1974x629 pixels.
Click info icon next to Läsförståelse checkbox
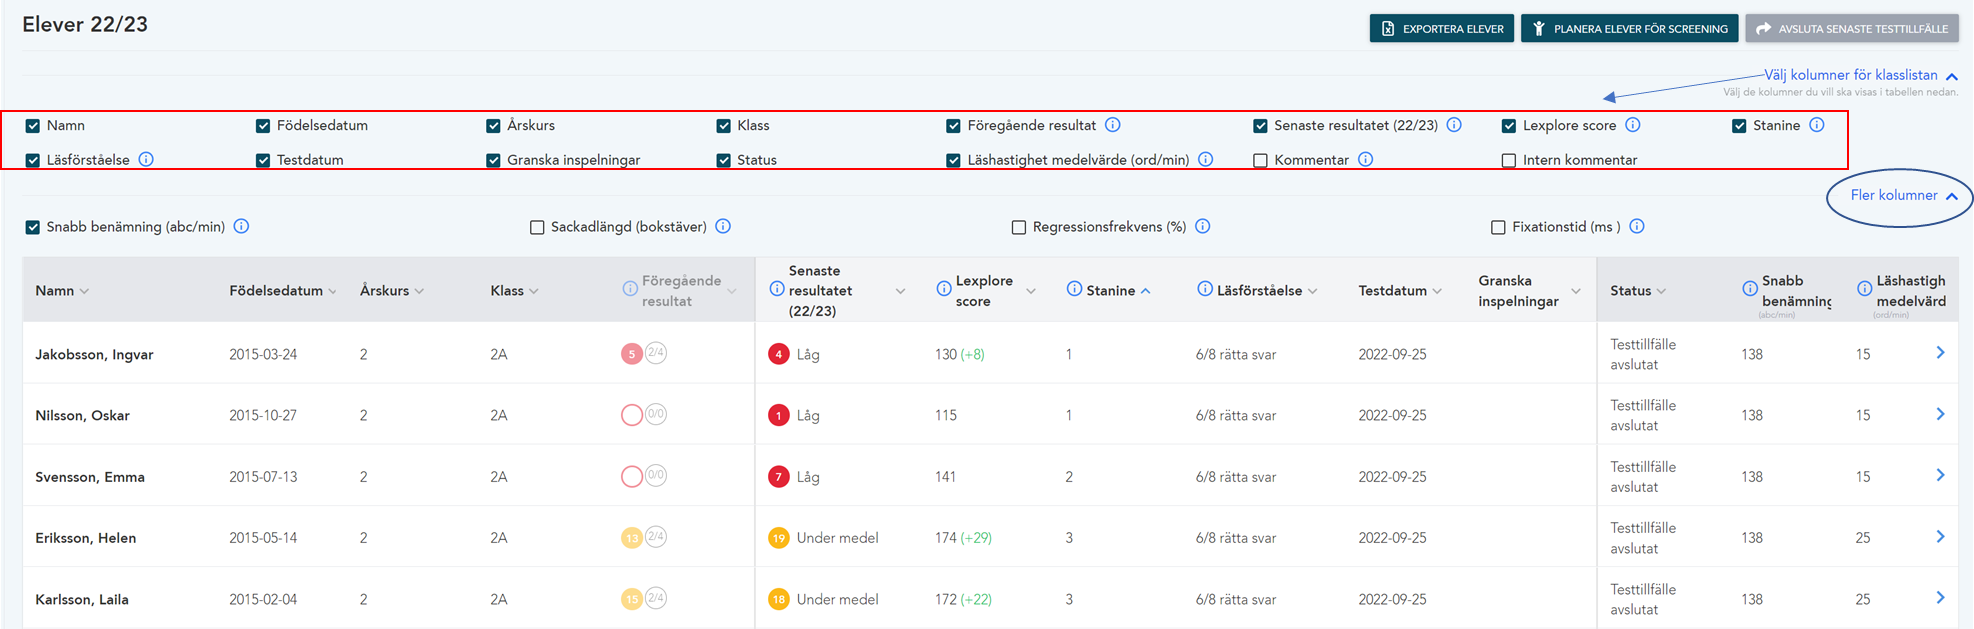click(146, 159)
